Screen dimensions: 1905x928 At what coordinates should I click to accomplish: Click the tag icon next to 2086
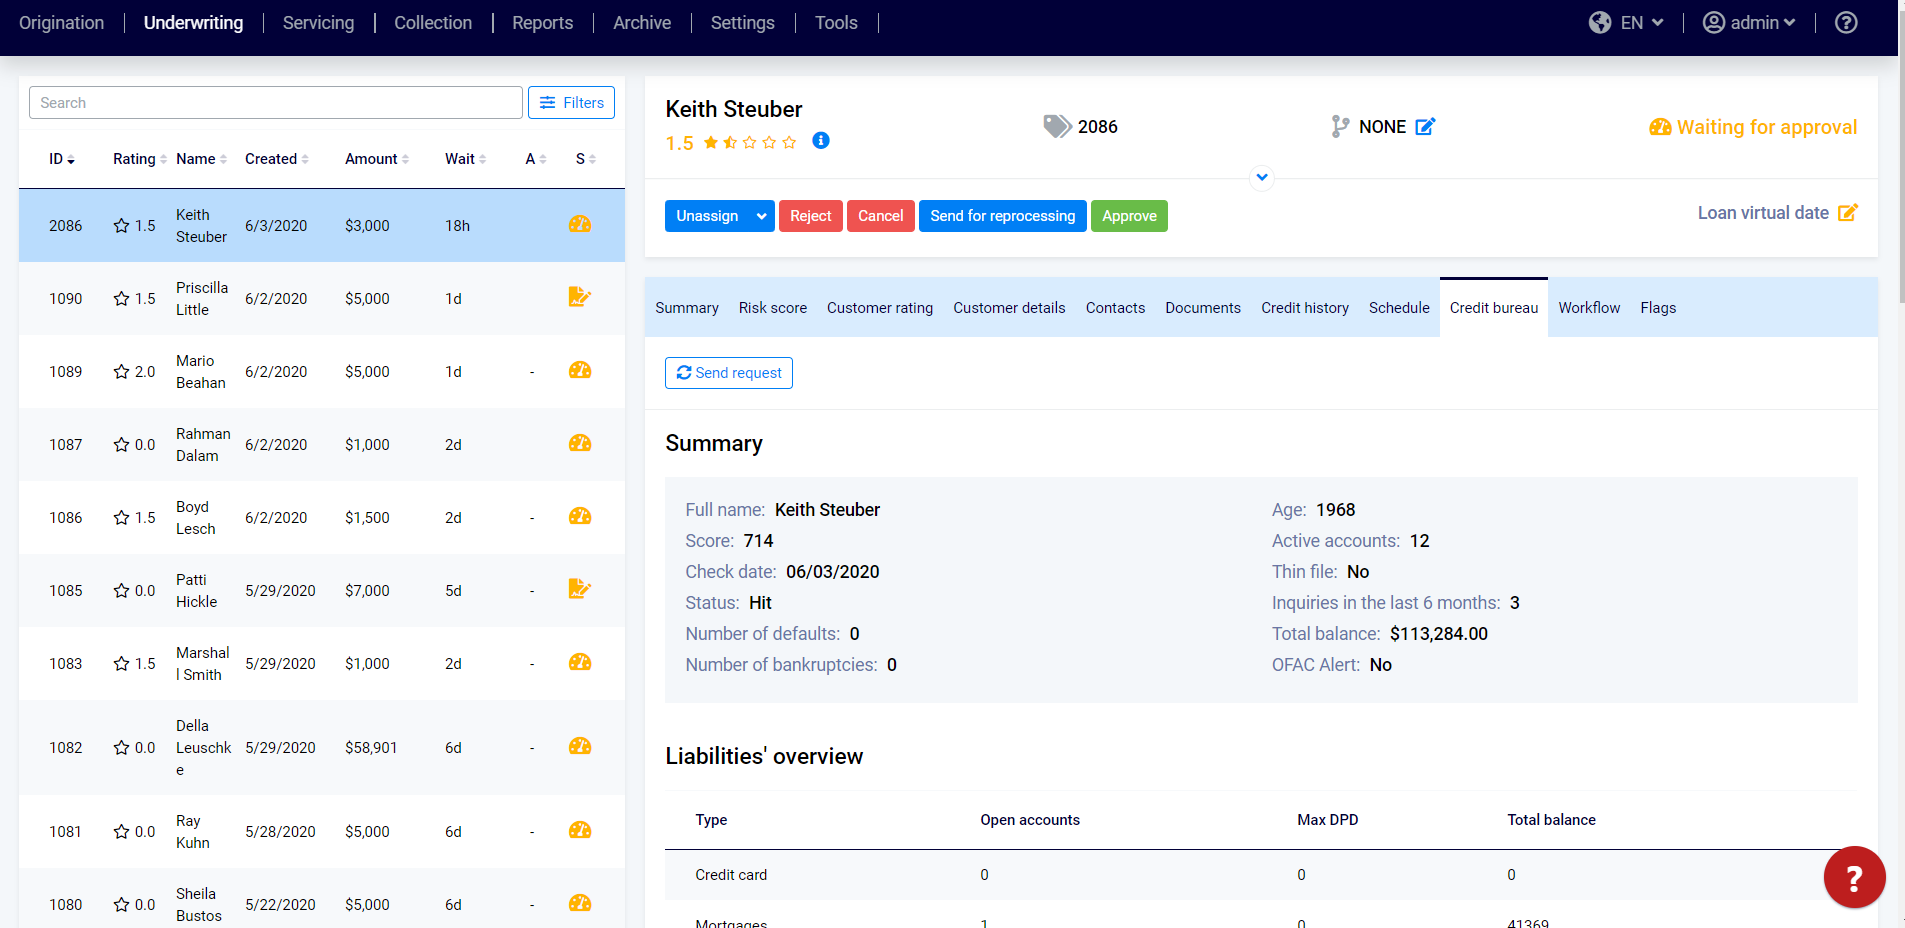[1057, 126]
